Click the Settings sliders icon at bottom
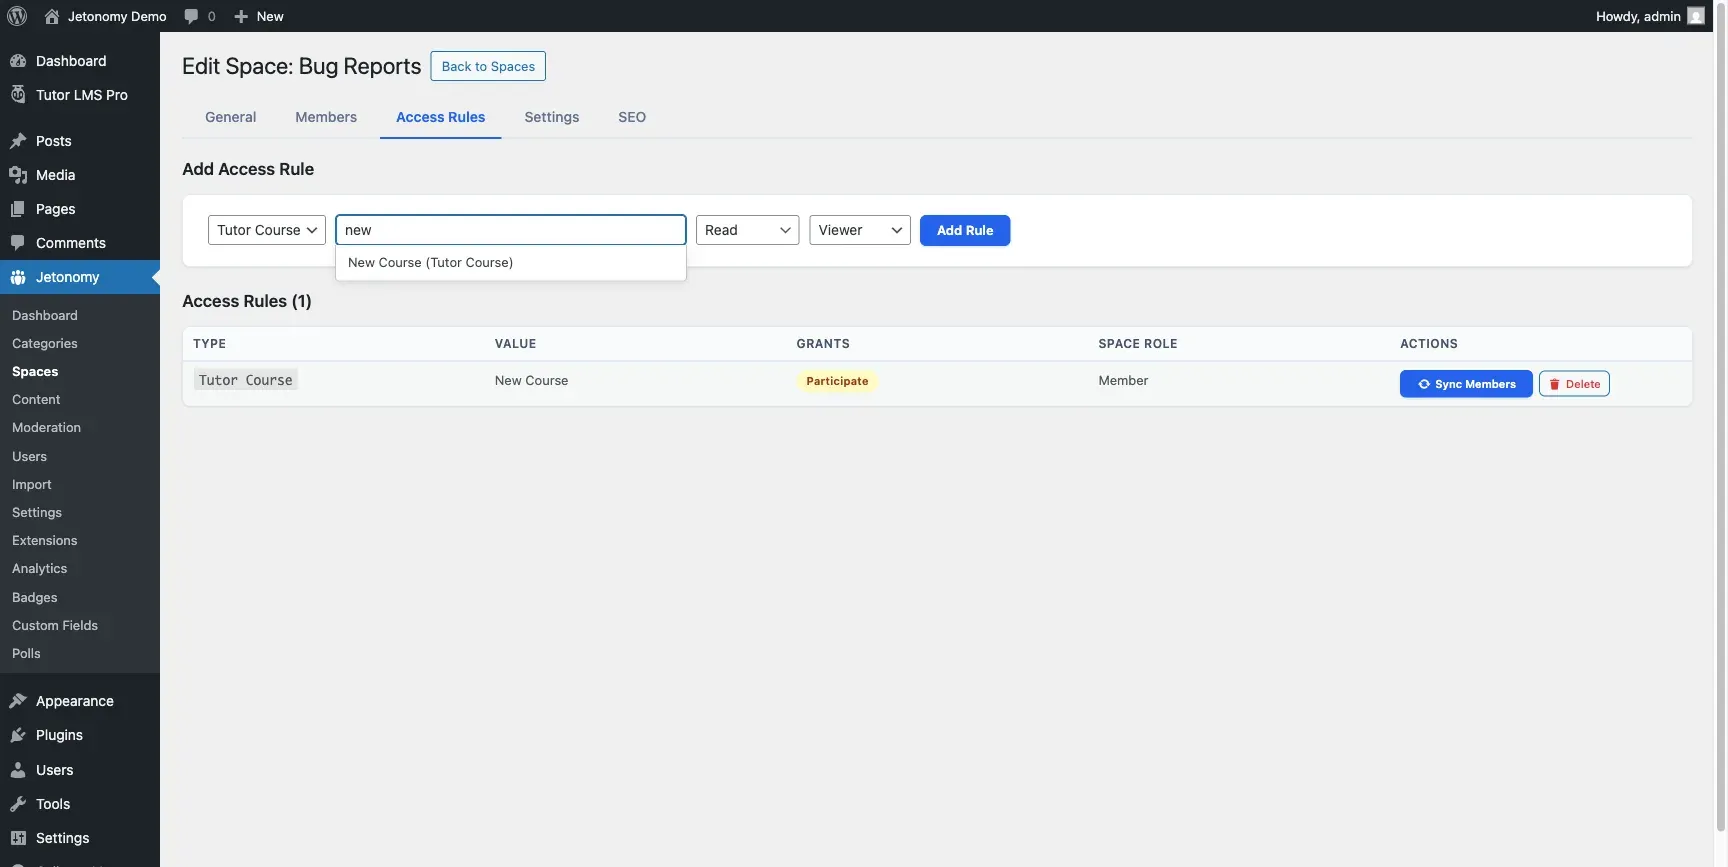The width and height of the screenshot is (1728, 867). pyautogui.click(x=18, y=838)
